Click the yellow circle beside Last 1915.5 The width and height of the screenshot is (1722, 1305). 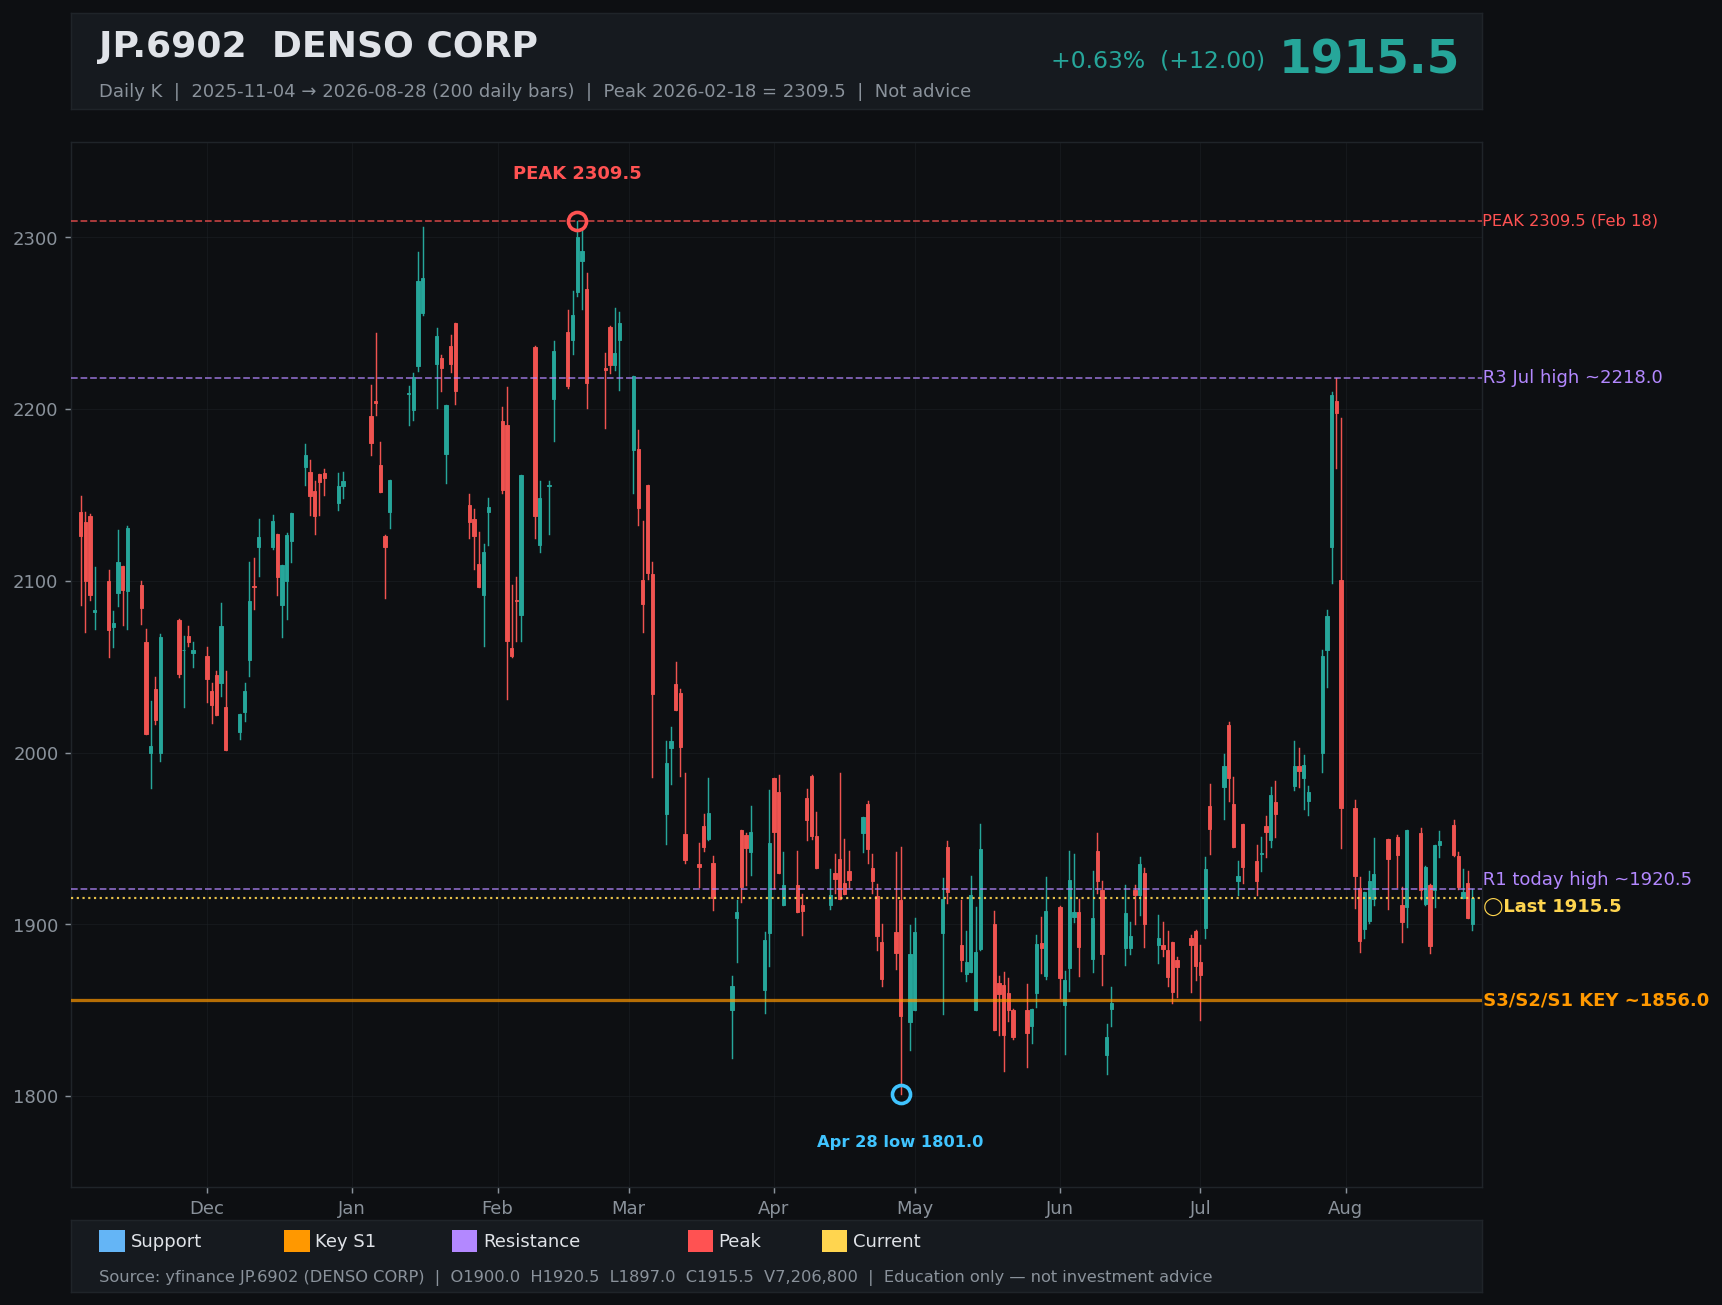pos(1493,907)
